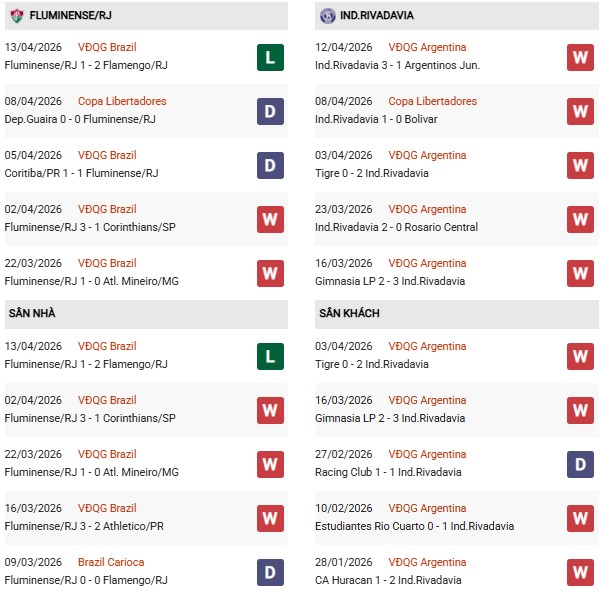This screenshot has width=600, height=592.
Task: Select the SÂN KHÁCH section header
Action: [349, 313]
